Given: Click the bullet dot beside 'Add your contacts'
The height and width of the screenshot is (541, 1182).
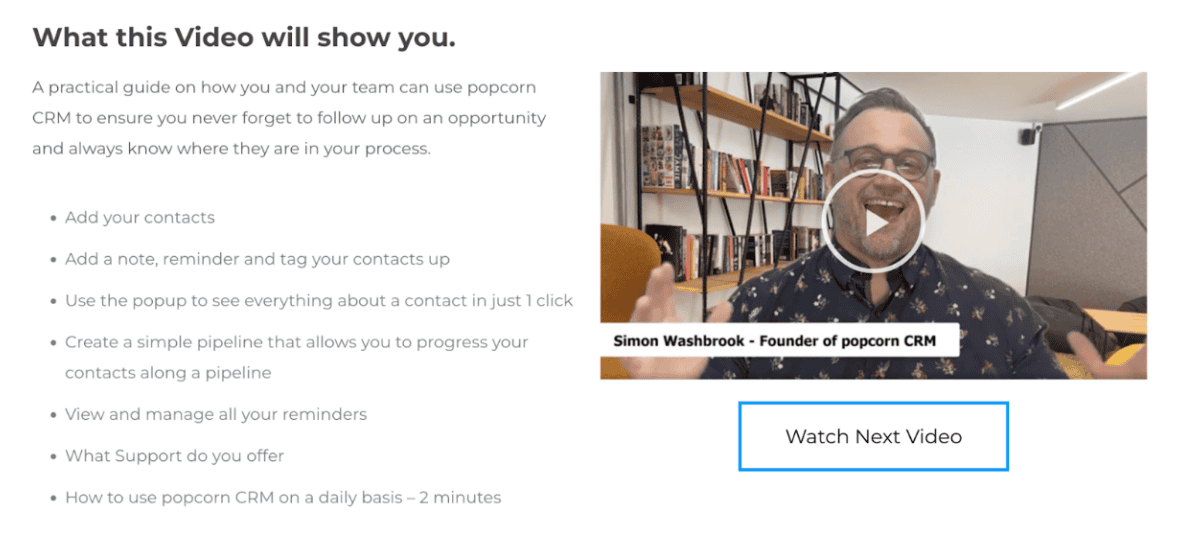Looking at the screenshot, I should pos(54,219).
